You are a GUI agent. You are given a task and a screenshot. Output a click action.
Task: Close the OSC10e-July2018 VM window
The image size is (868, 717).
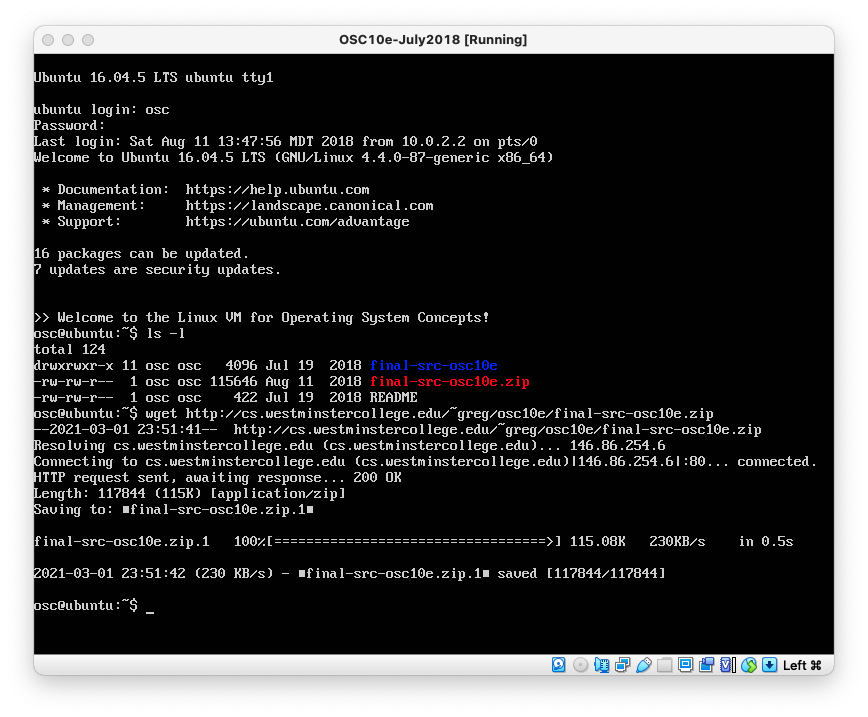pos(48,40)
